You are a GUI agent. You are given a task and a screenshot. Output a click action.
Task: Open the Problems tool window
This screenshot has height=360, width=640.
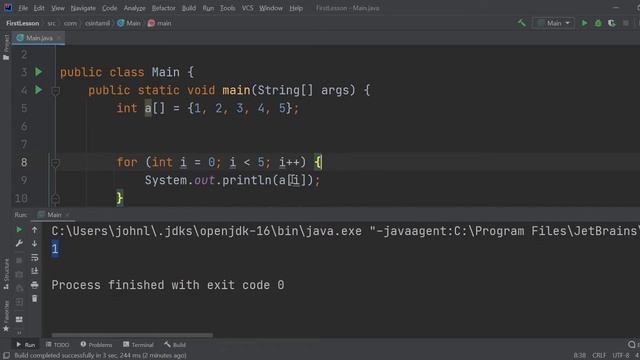pyautogui.click(x=96, y=345)
